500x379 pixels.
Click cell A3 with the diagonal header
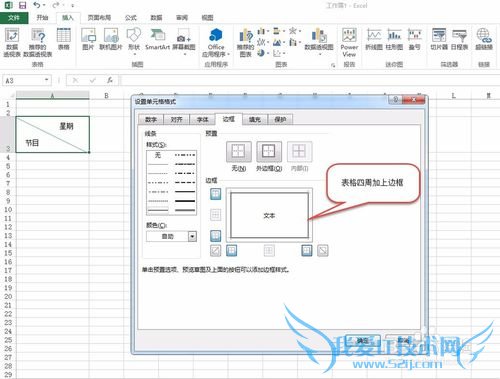[52, 134]
